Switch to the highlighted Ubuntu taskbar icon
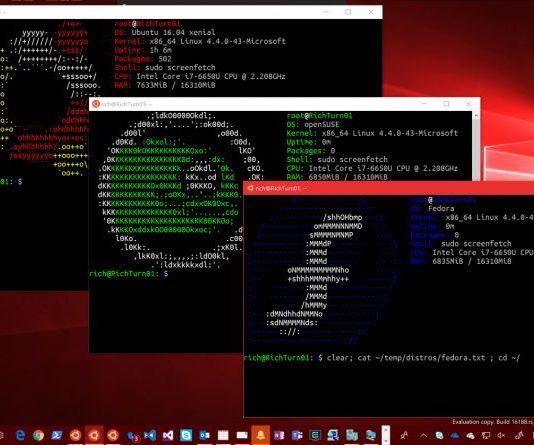This screenshot has height=445, width=534. click(94, 435)
